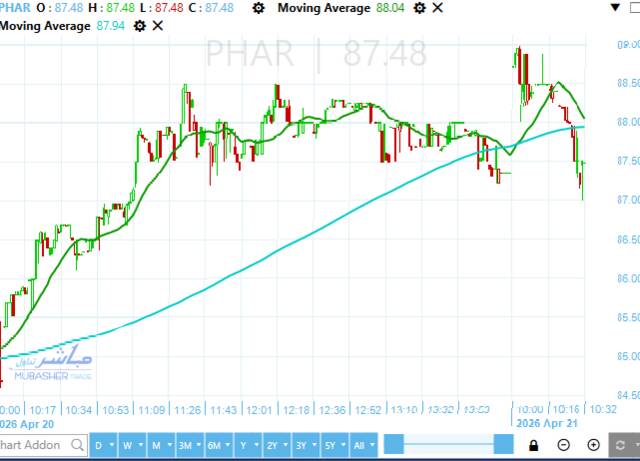Select the 5Y period button
Screen dimensions: 640x461
330,445
